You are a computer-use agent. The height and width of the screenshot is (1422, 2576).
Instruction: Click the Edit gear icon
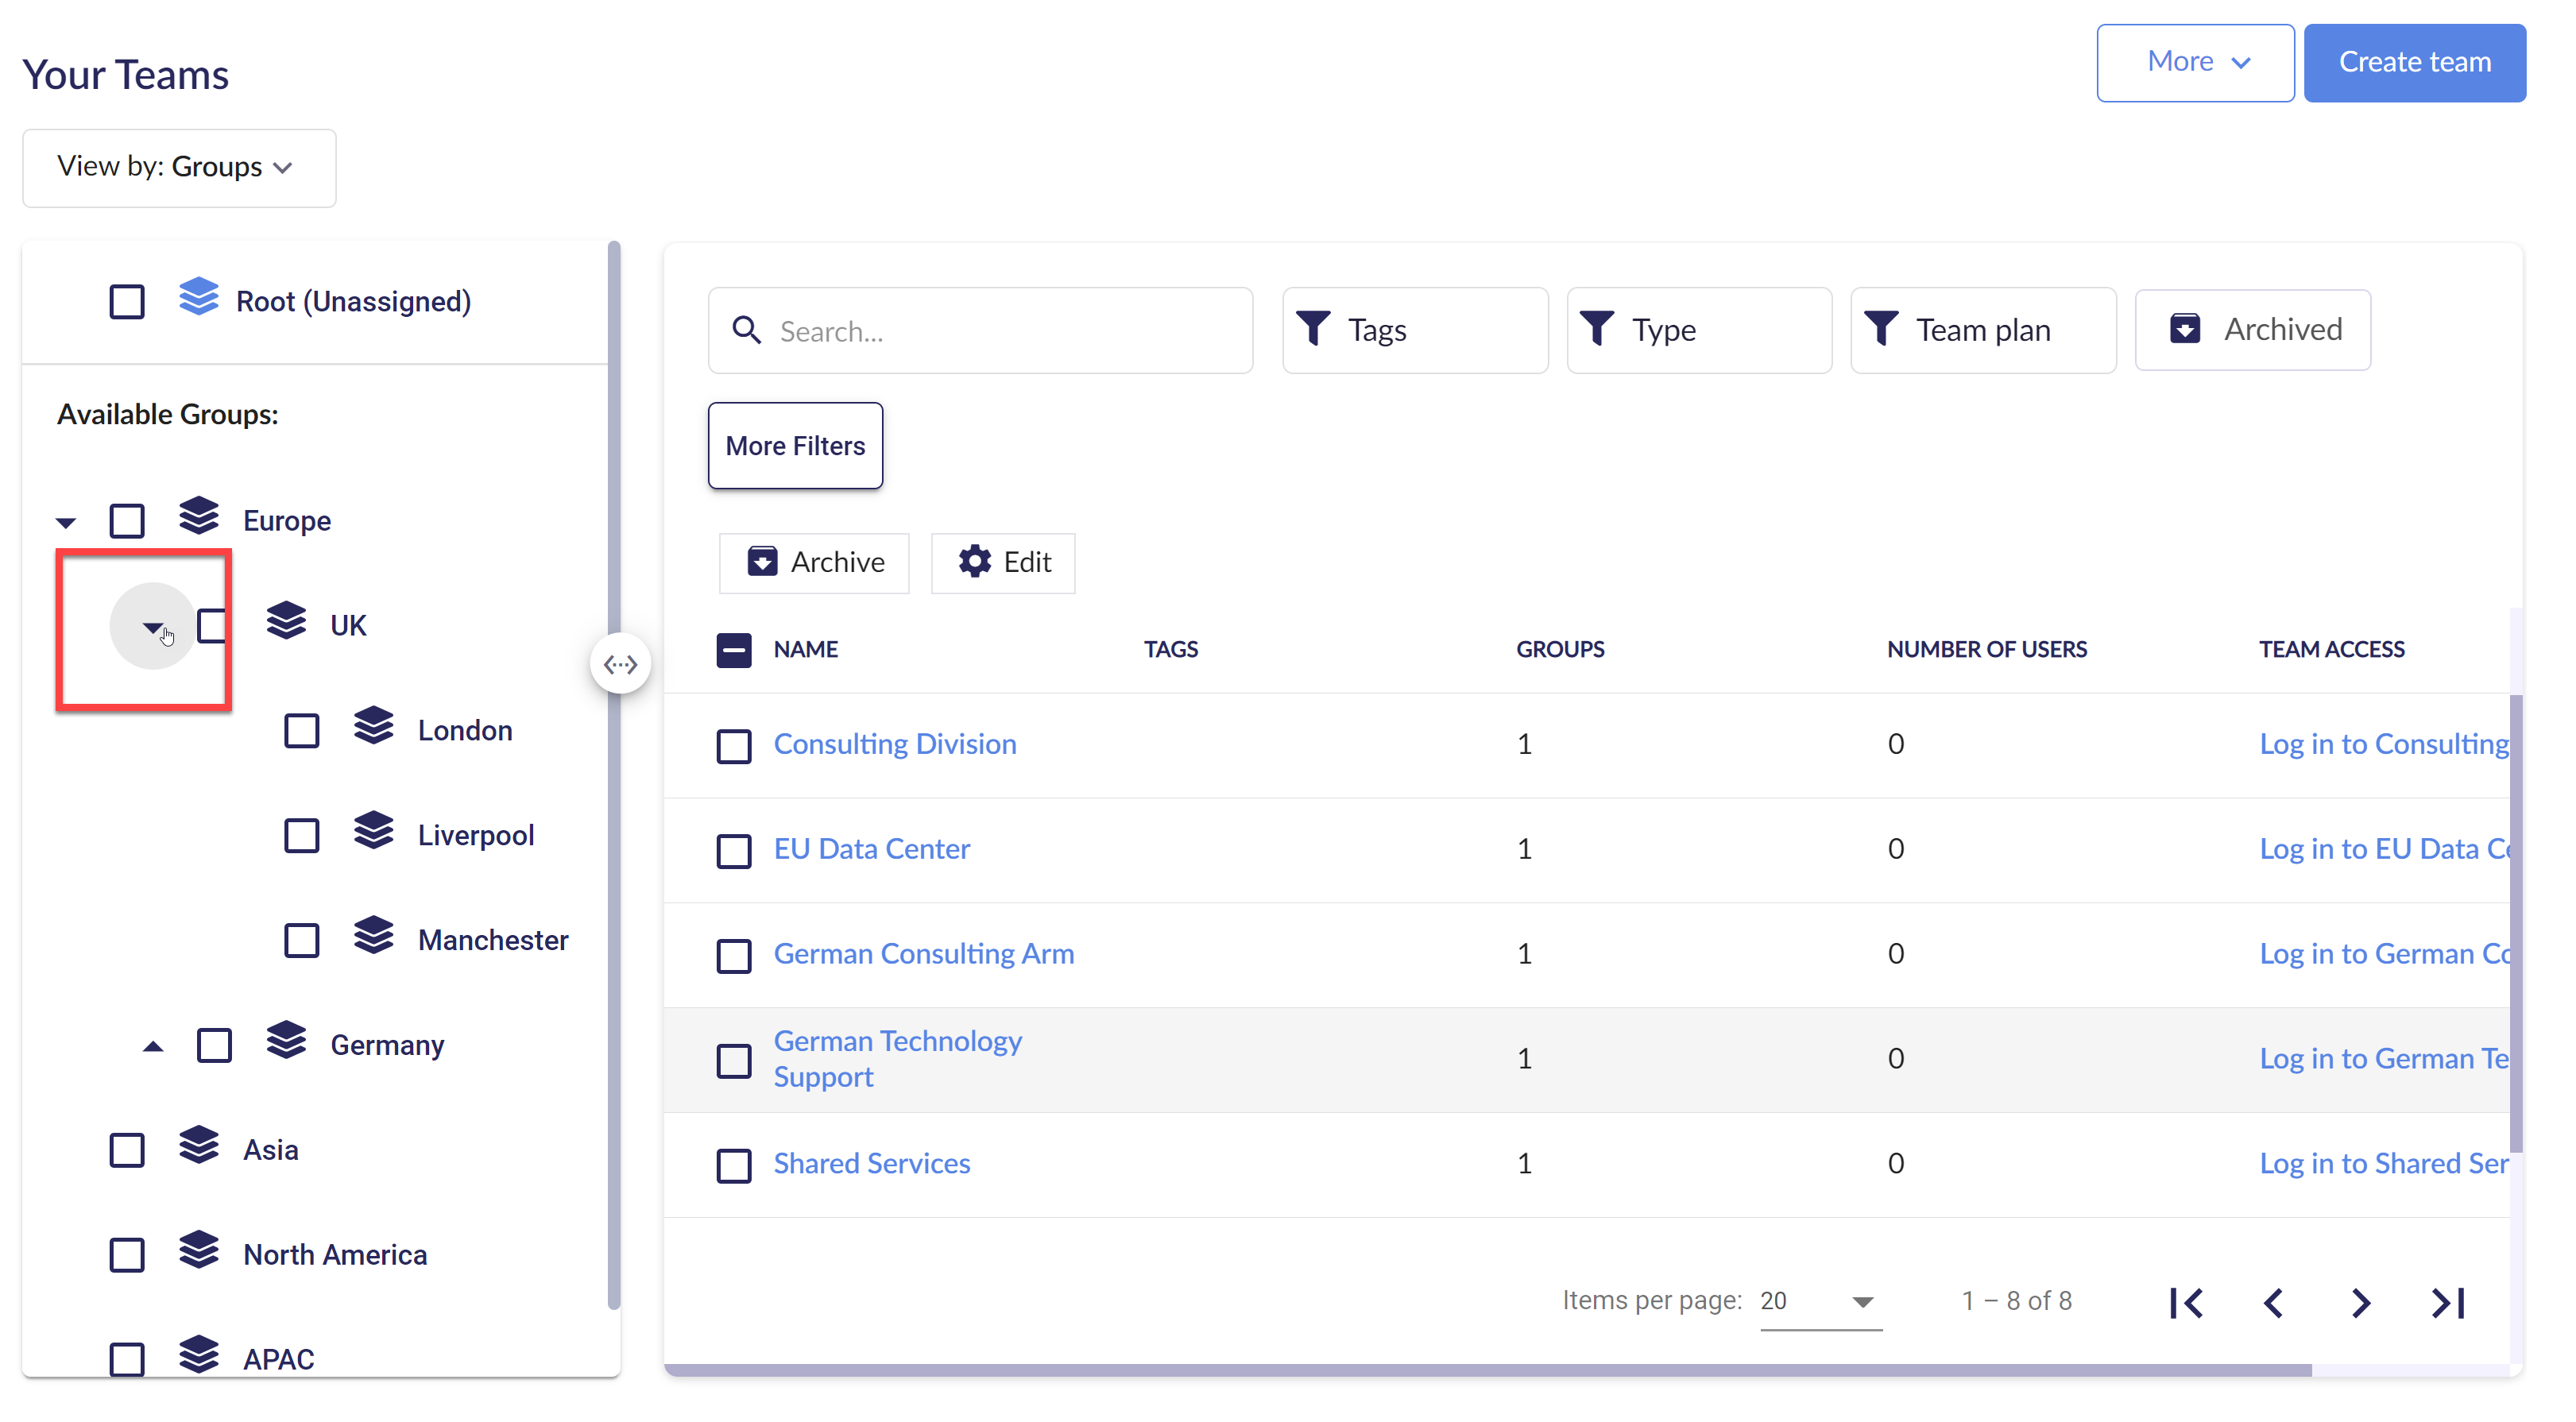coord(974,562)
